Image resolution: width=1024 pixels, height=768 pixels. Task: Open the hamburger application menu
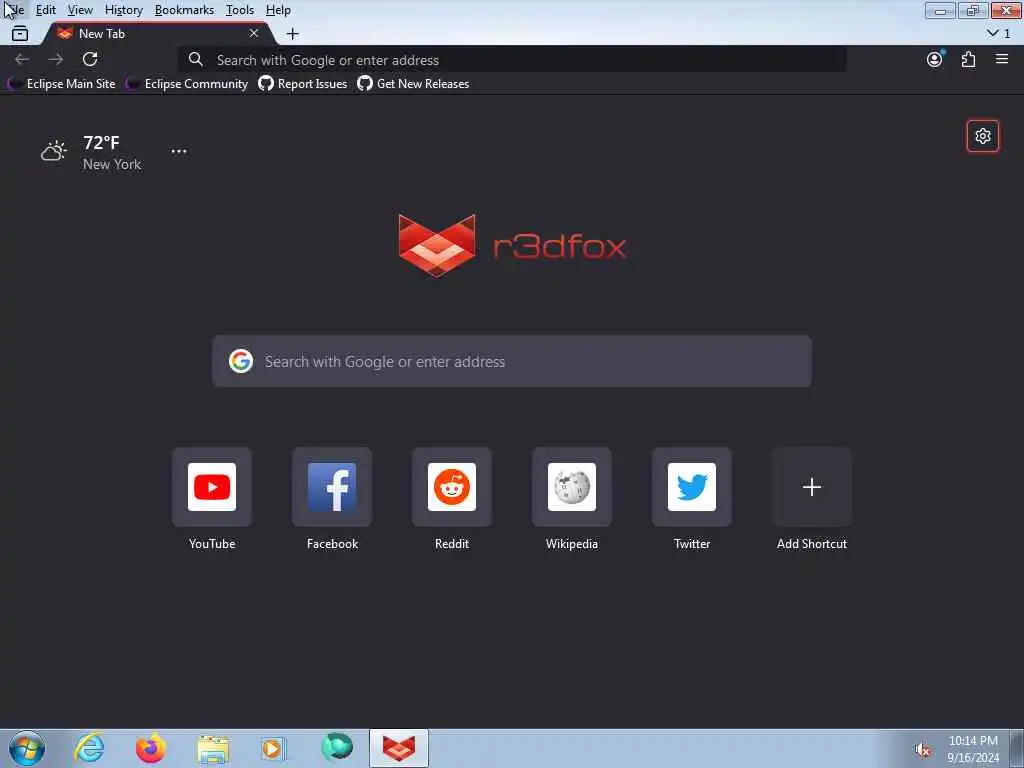click(1002, 59)
